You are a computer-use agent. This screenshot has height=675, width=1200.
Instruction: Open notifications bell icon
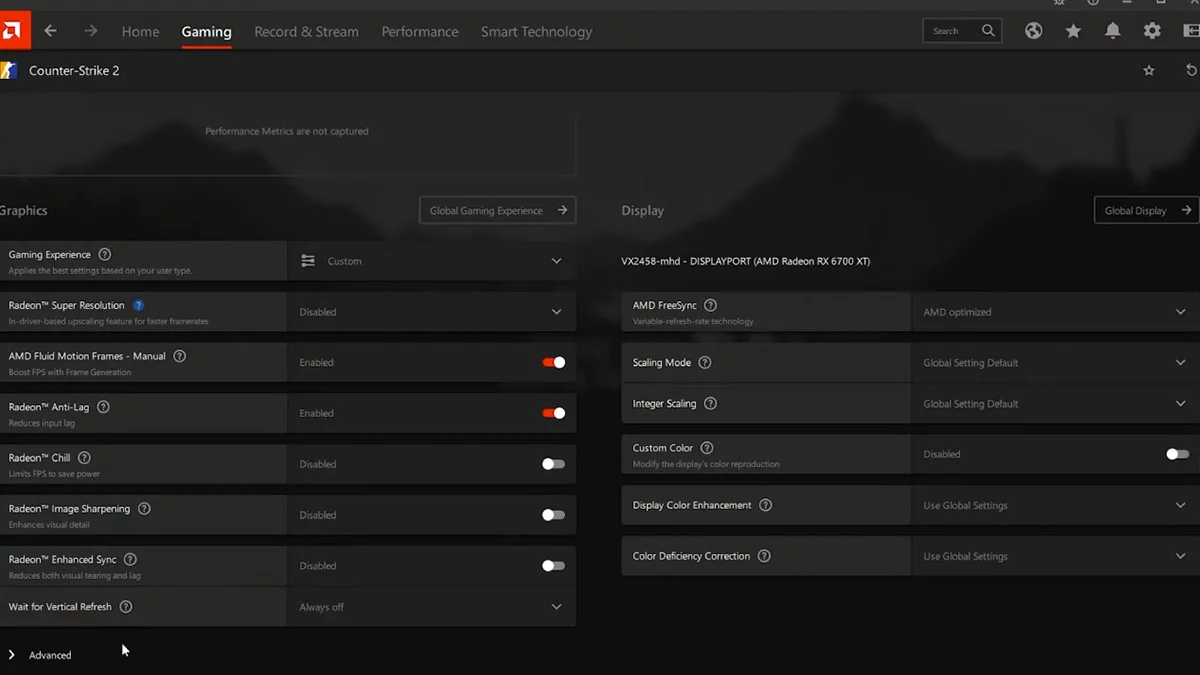1112,31
